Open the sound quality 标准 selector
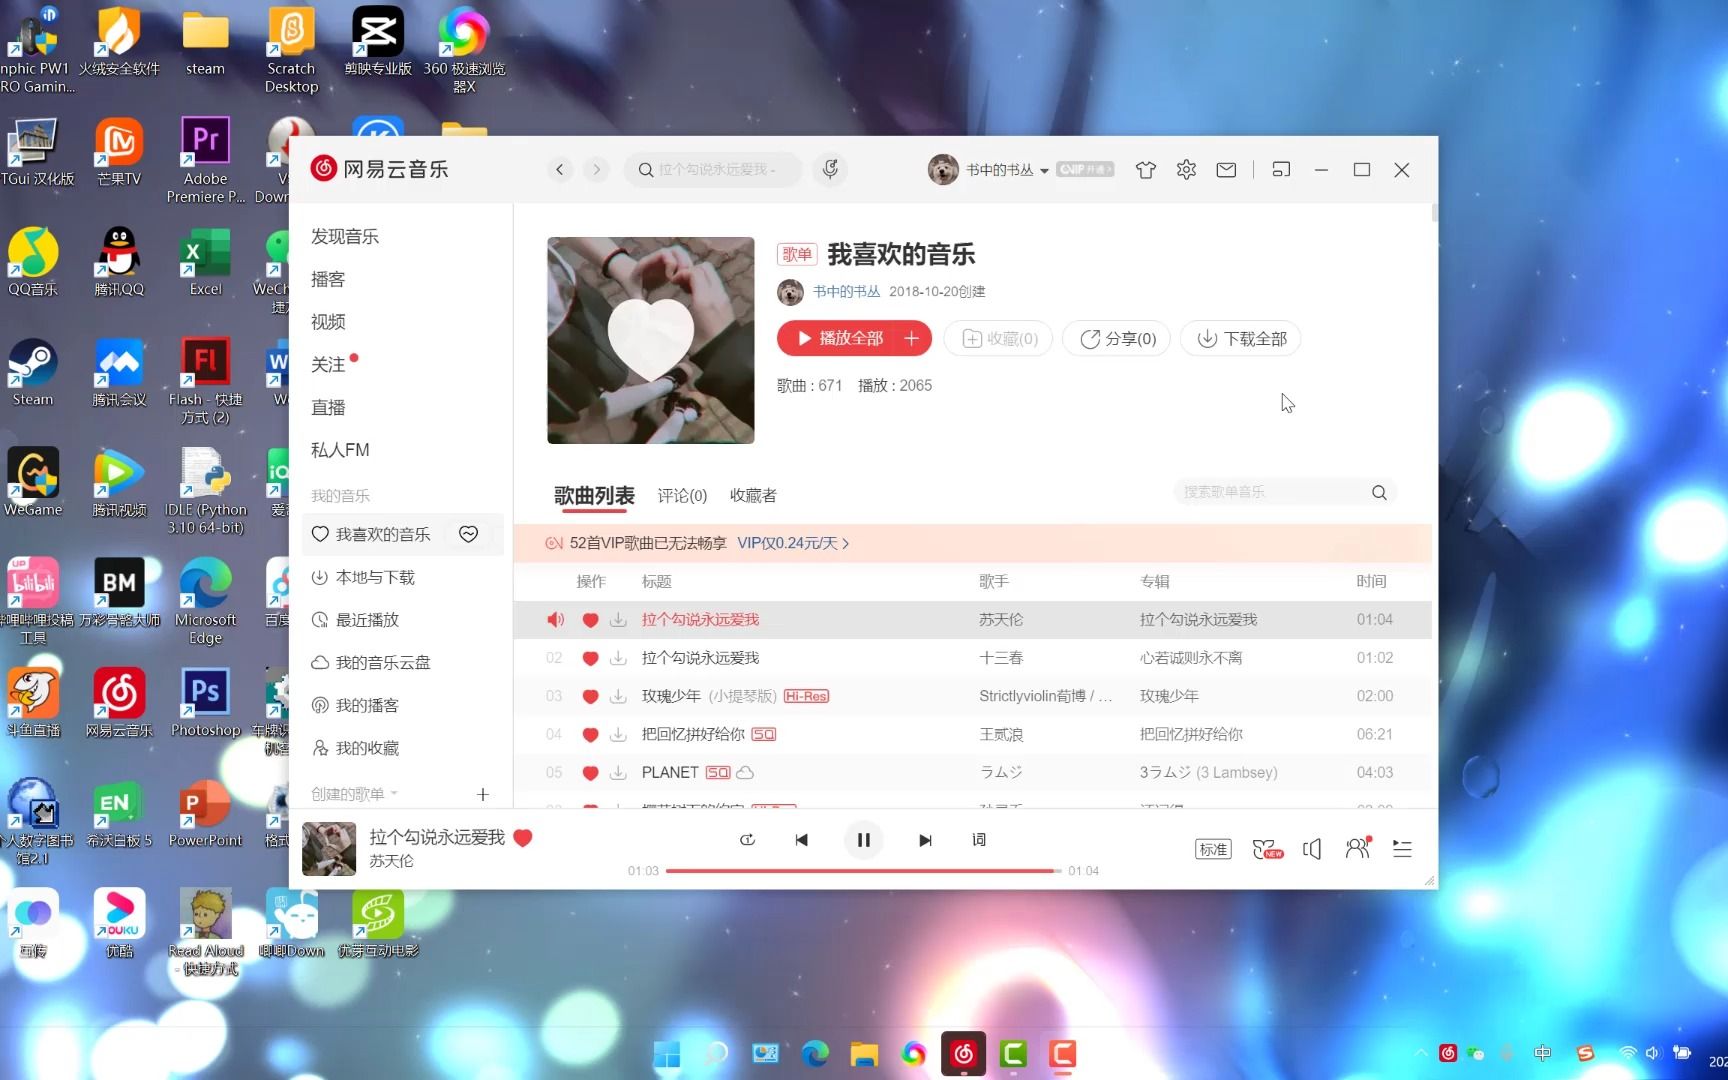Image resolution: width=1728 pixels, height=1080 pixels. (x=1213, y=849)
